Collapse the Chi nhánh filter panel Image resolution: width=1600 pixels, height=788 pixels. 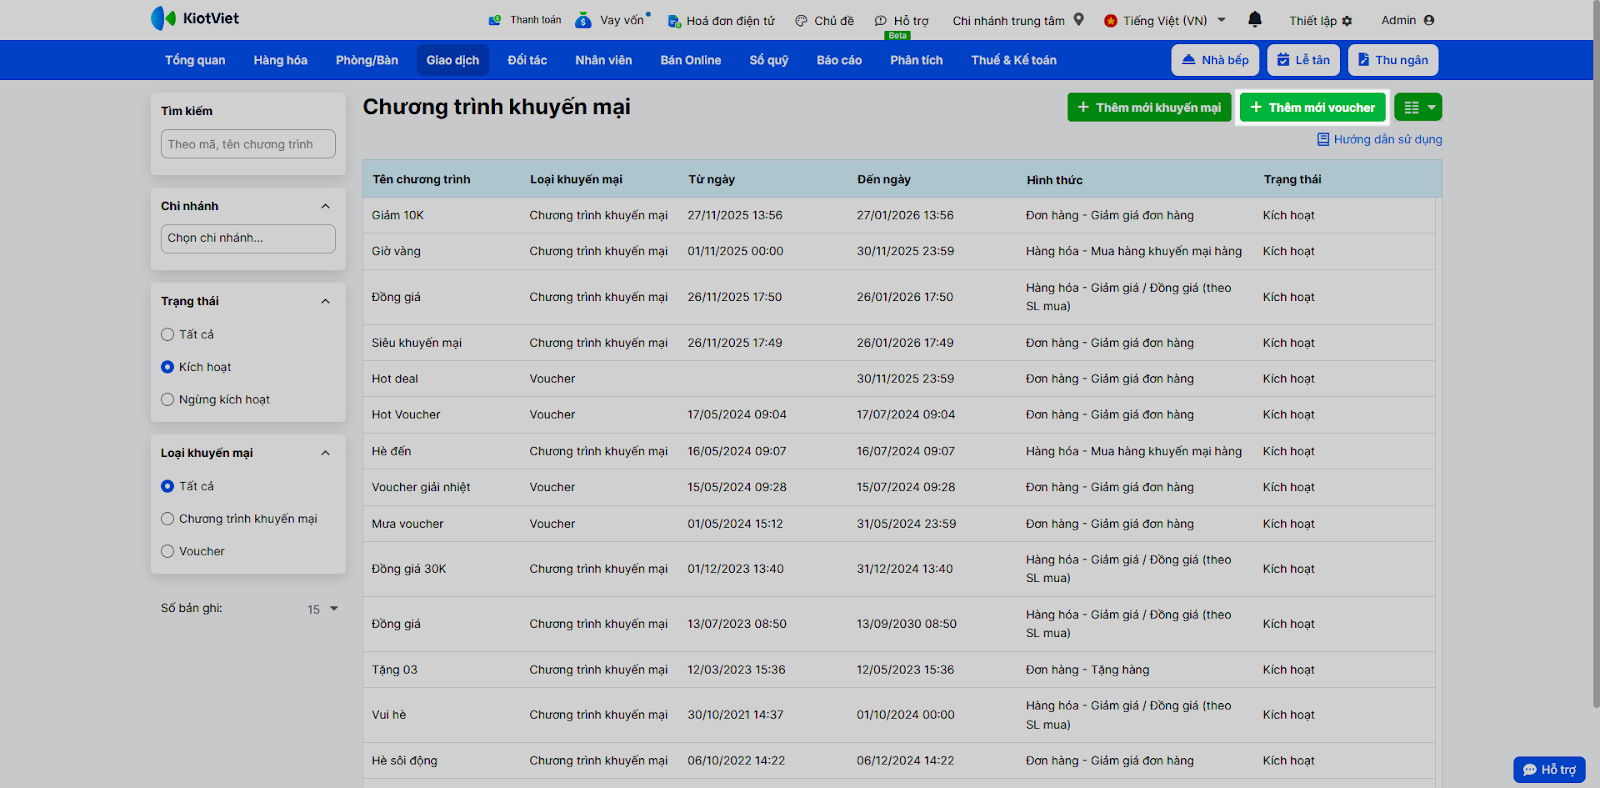tap(325, 206)
